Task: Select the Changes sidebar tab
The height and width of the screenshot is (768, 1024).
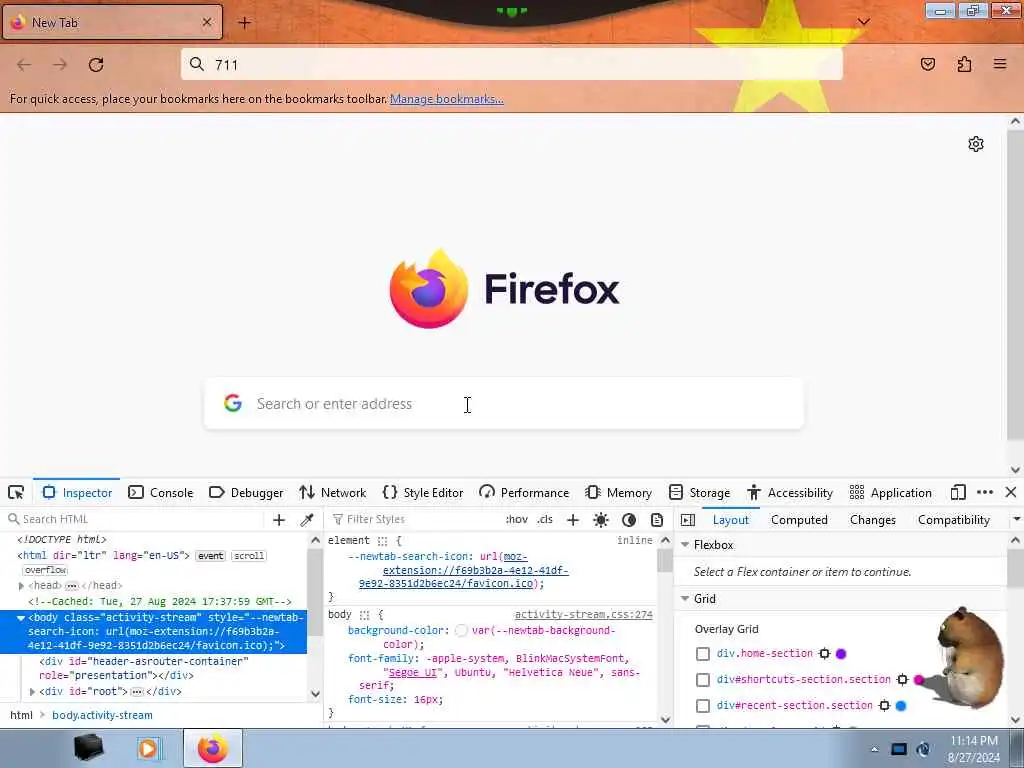Action: pos(872,520)
